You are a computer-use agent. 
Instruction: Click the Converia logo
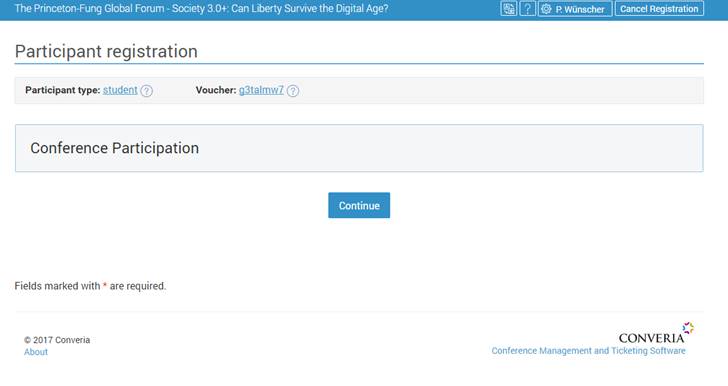click(656, 333)
